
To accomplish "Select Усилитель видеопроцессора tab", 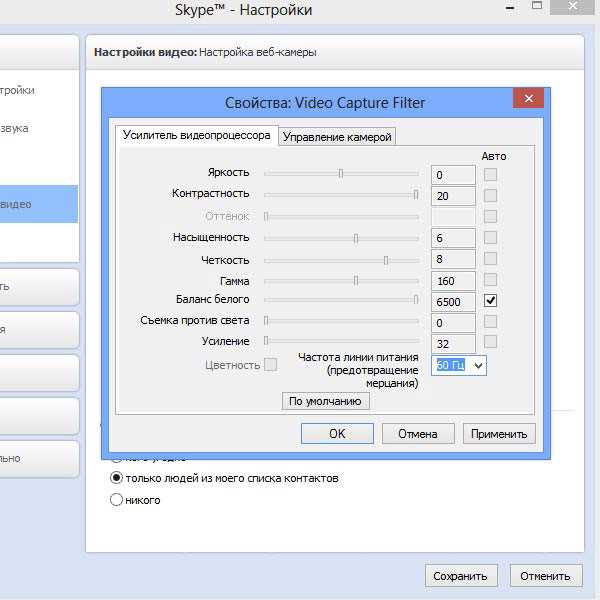I will click(196, 135).
